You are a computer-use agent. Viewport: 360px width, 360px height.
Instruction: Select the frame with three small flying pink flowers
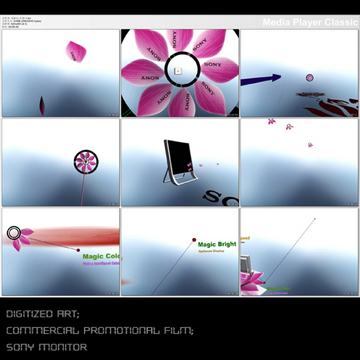click(x=299, y=162)
